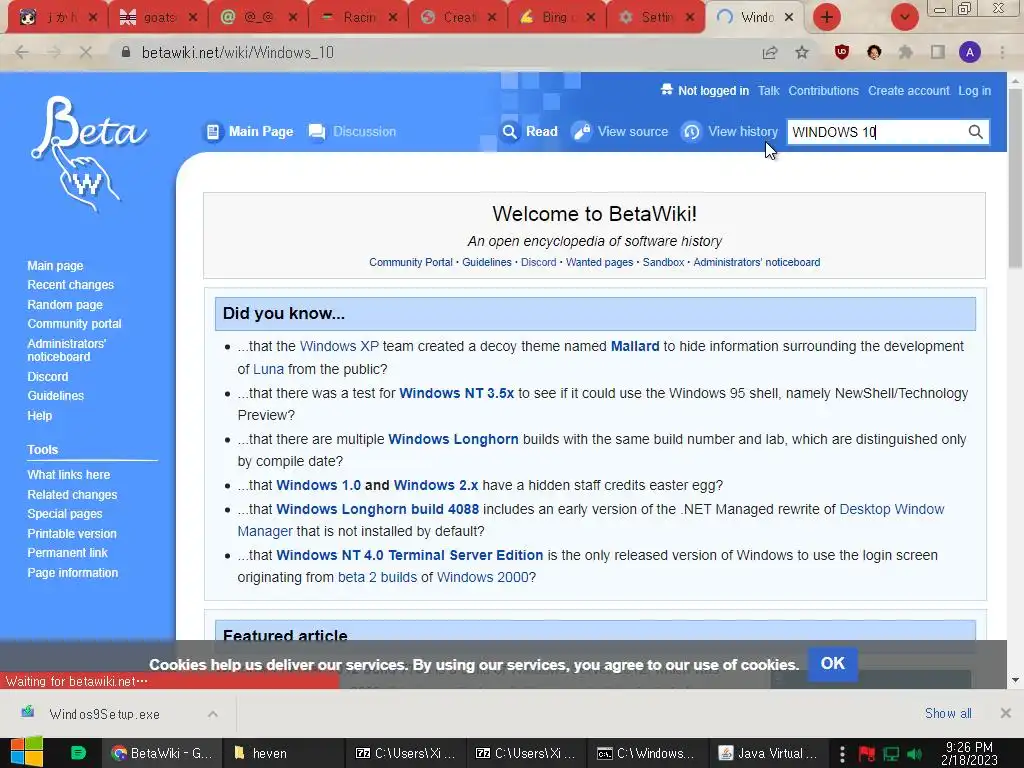1024x768 pixels.
Task: Close the Racin tab
Action: coord(392,18)
